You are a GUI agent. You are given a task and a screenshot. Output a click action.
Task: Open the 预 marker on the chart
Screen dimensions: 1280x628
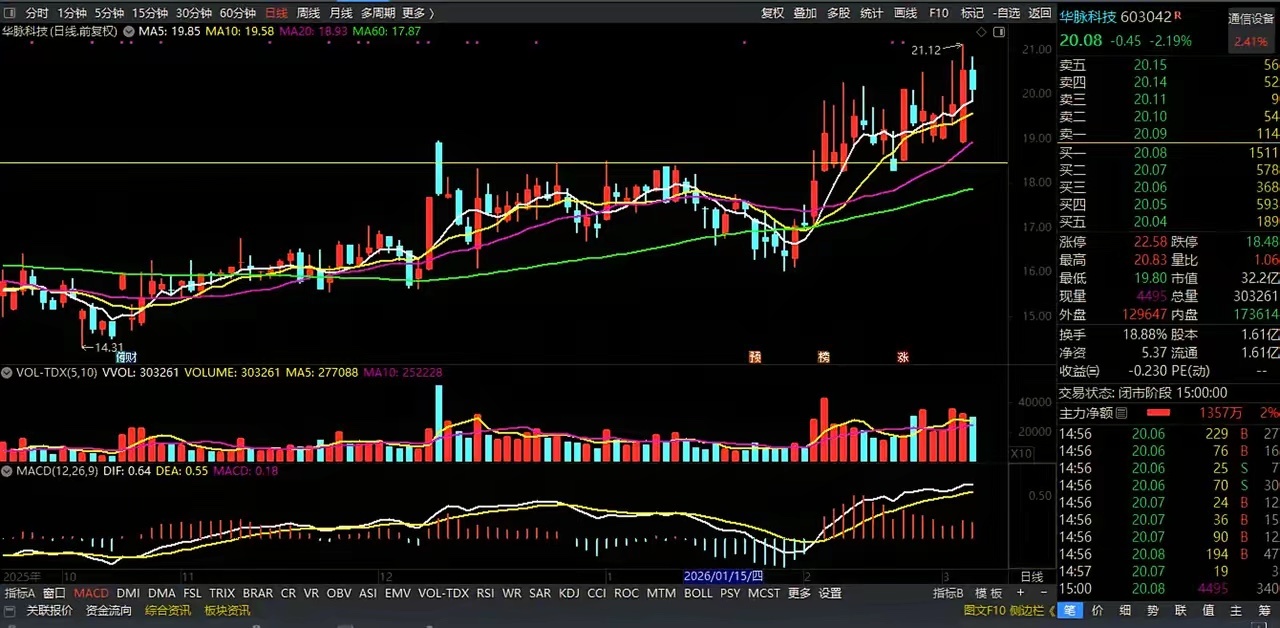(755, 356)
